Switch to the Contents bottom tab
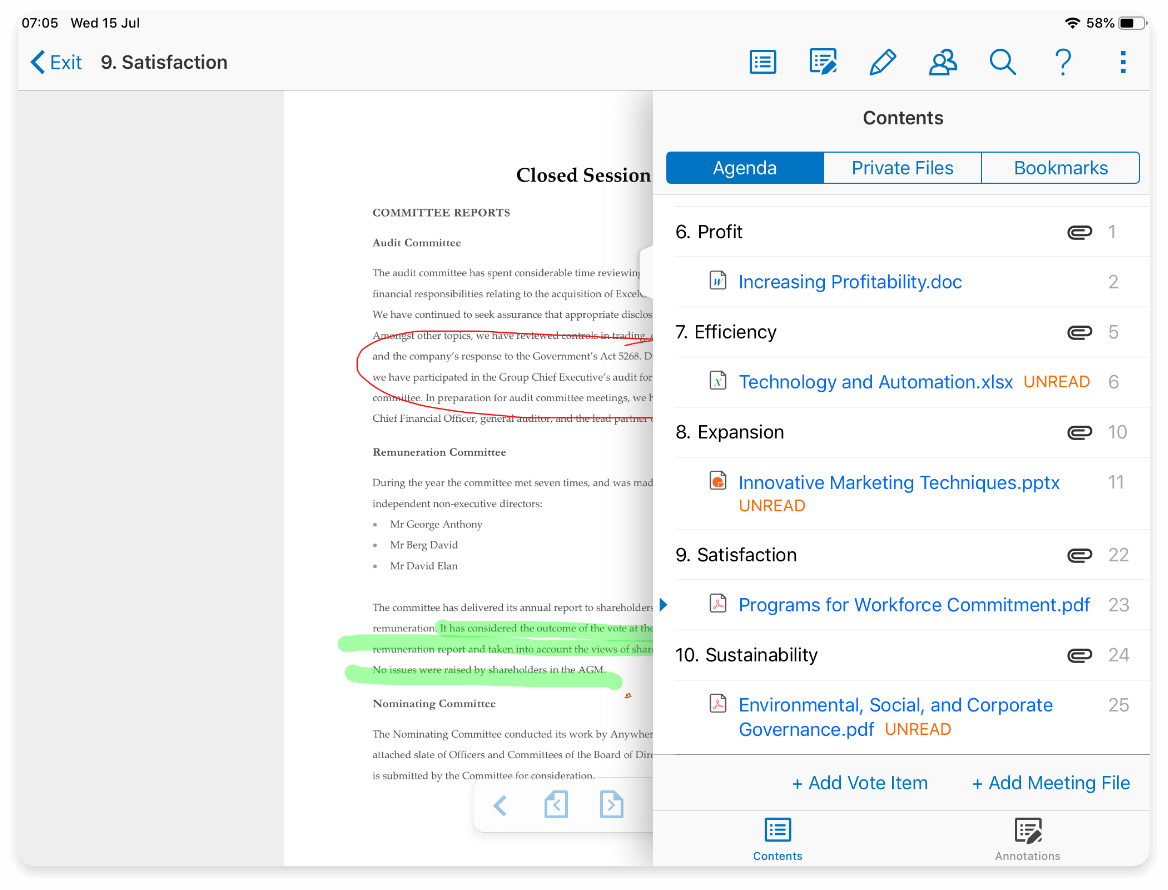Screen dimensions: 1168x890 coord(778,839)
